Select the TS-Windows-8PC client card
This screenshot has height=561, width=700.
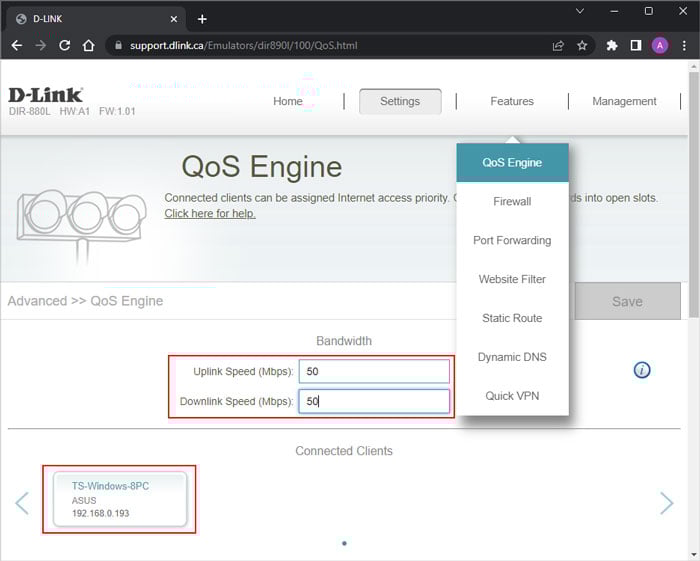pyautogui.click(x=119, y=499)
